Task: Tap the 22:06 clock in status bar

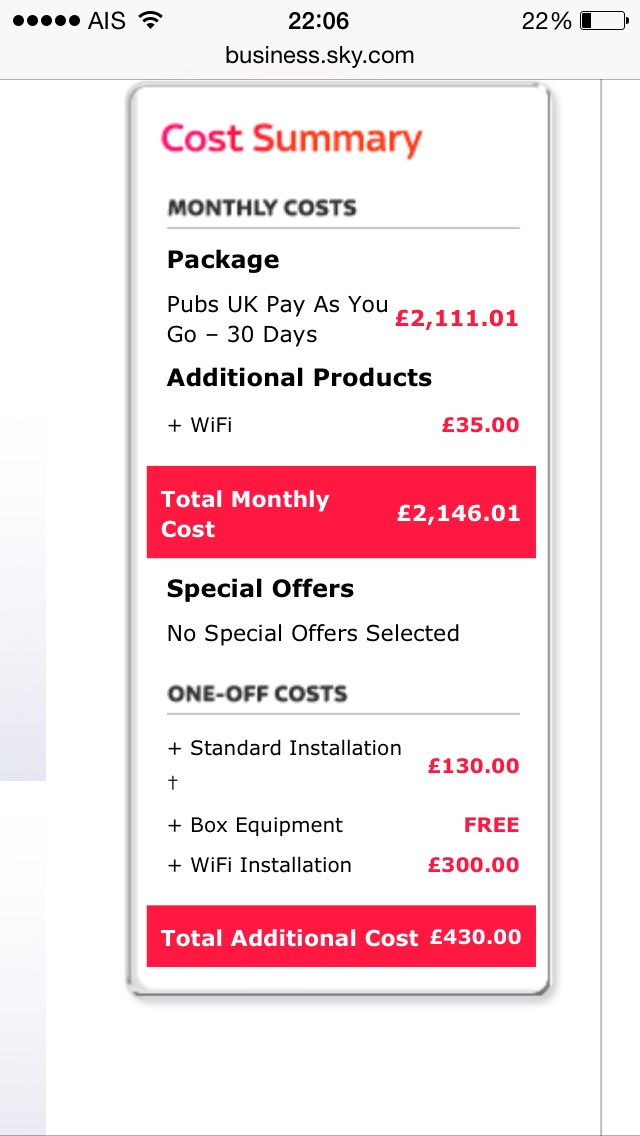Action: tap(319, 21)
